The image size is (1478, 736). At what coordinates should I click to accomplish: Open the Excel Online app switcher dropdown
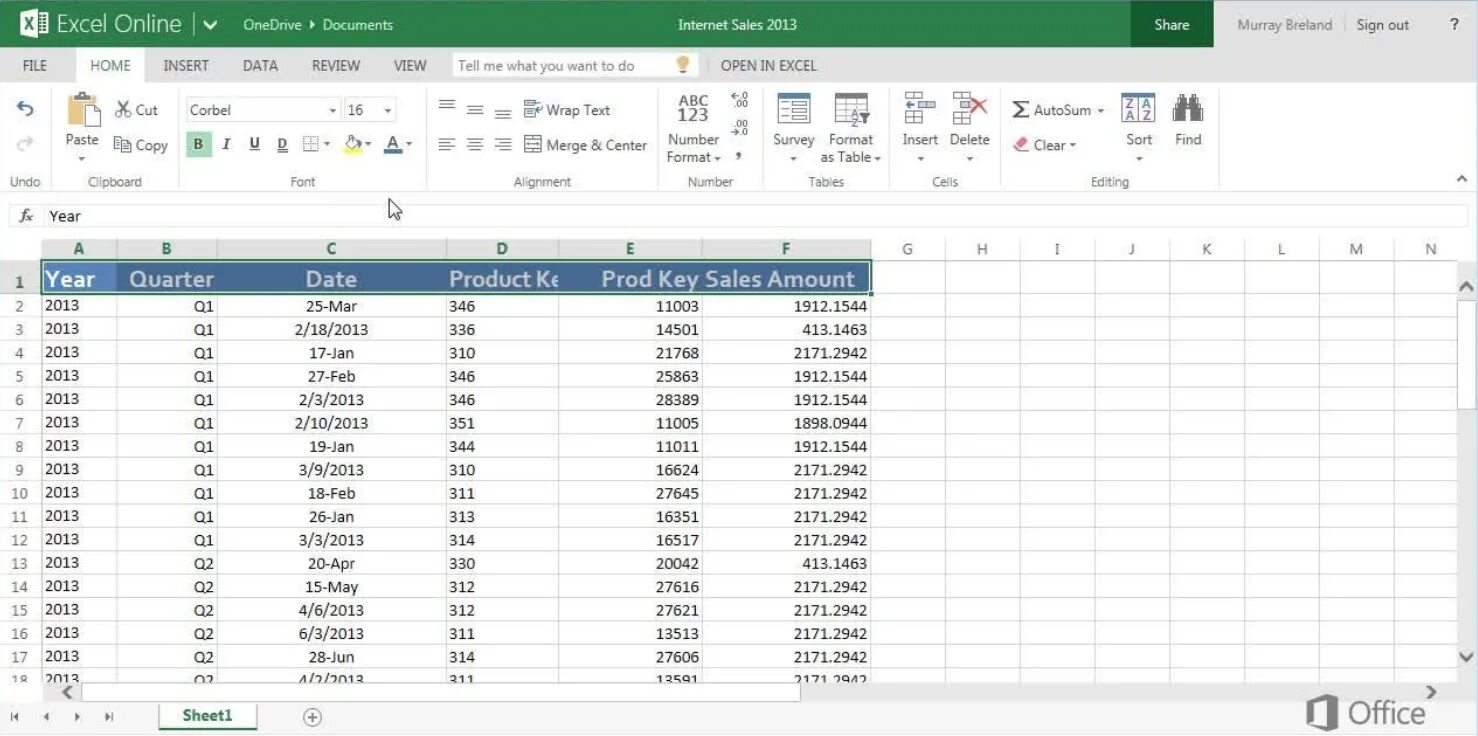coord(210,24)
